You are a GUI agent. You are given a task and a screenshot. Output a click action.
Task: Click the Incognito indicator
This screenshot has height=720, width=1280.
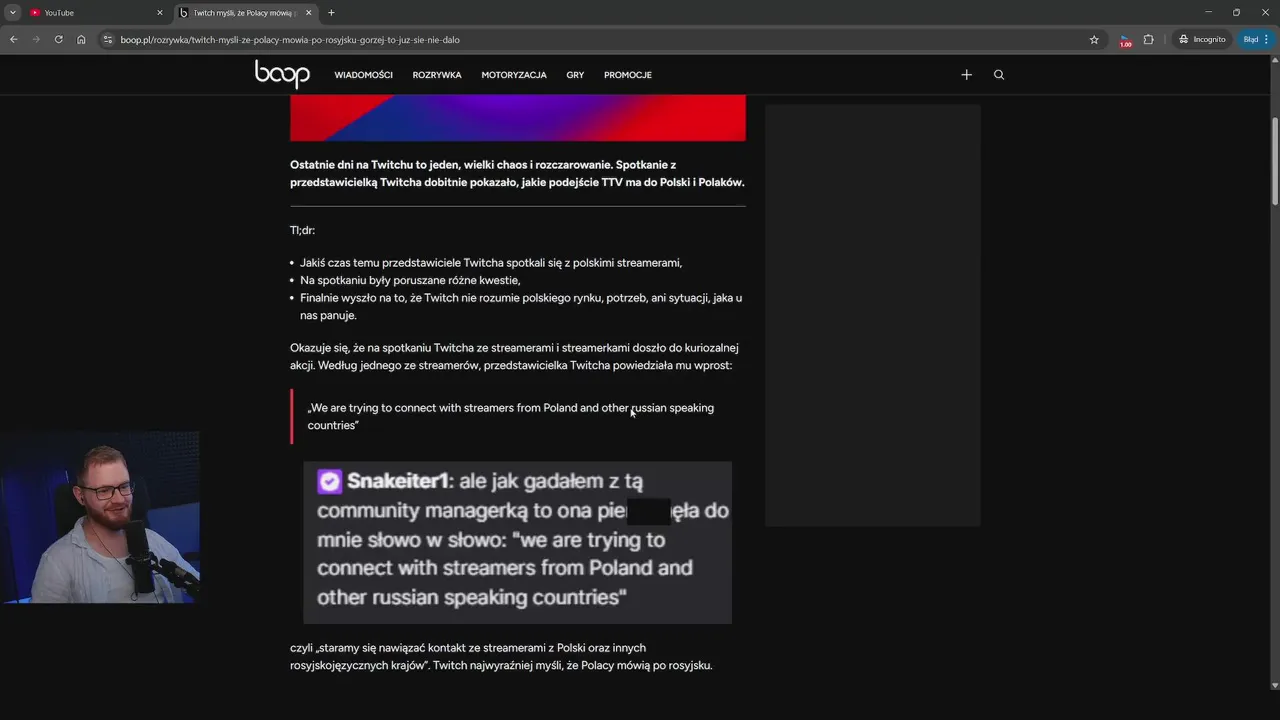[1201, 40]
